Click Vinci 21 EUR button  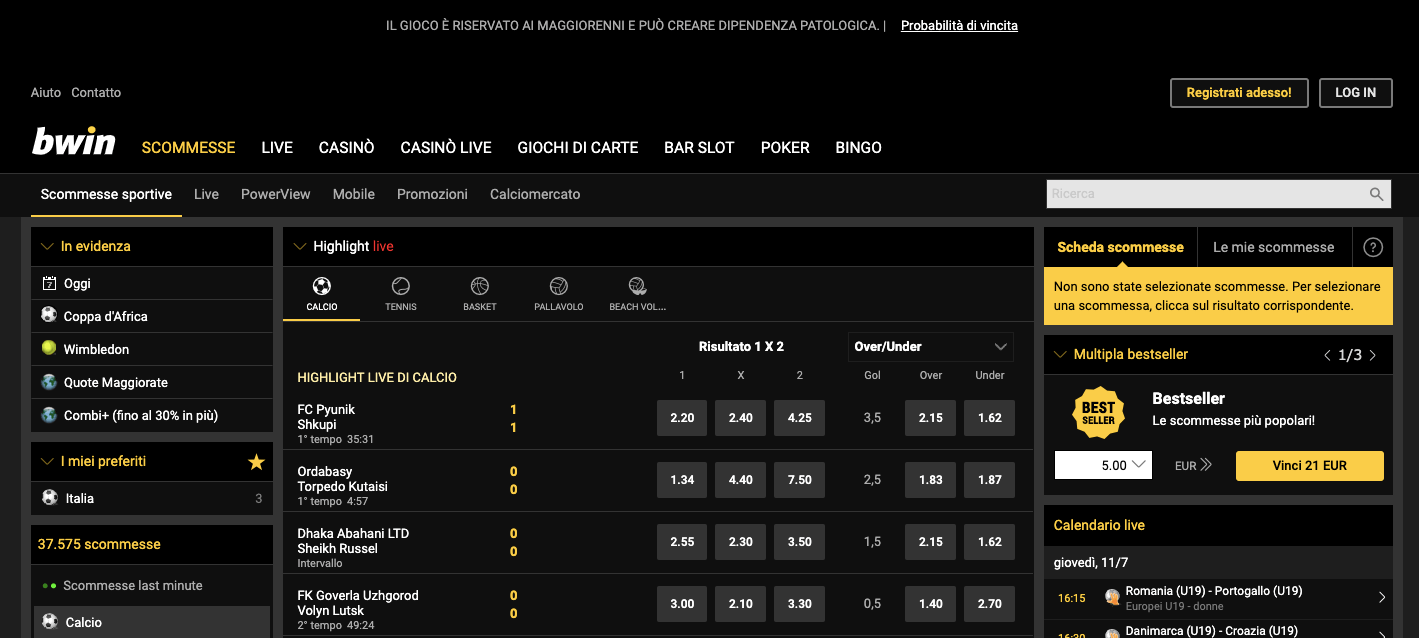pos(1310,465)
